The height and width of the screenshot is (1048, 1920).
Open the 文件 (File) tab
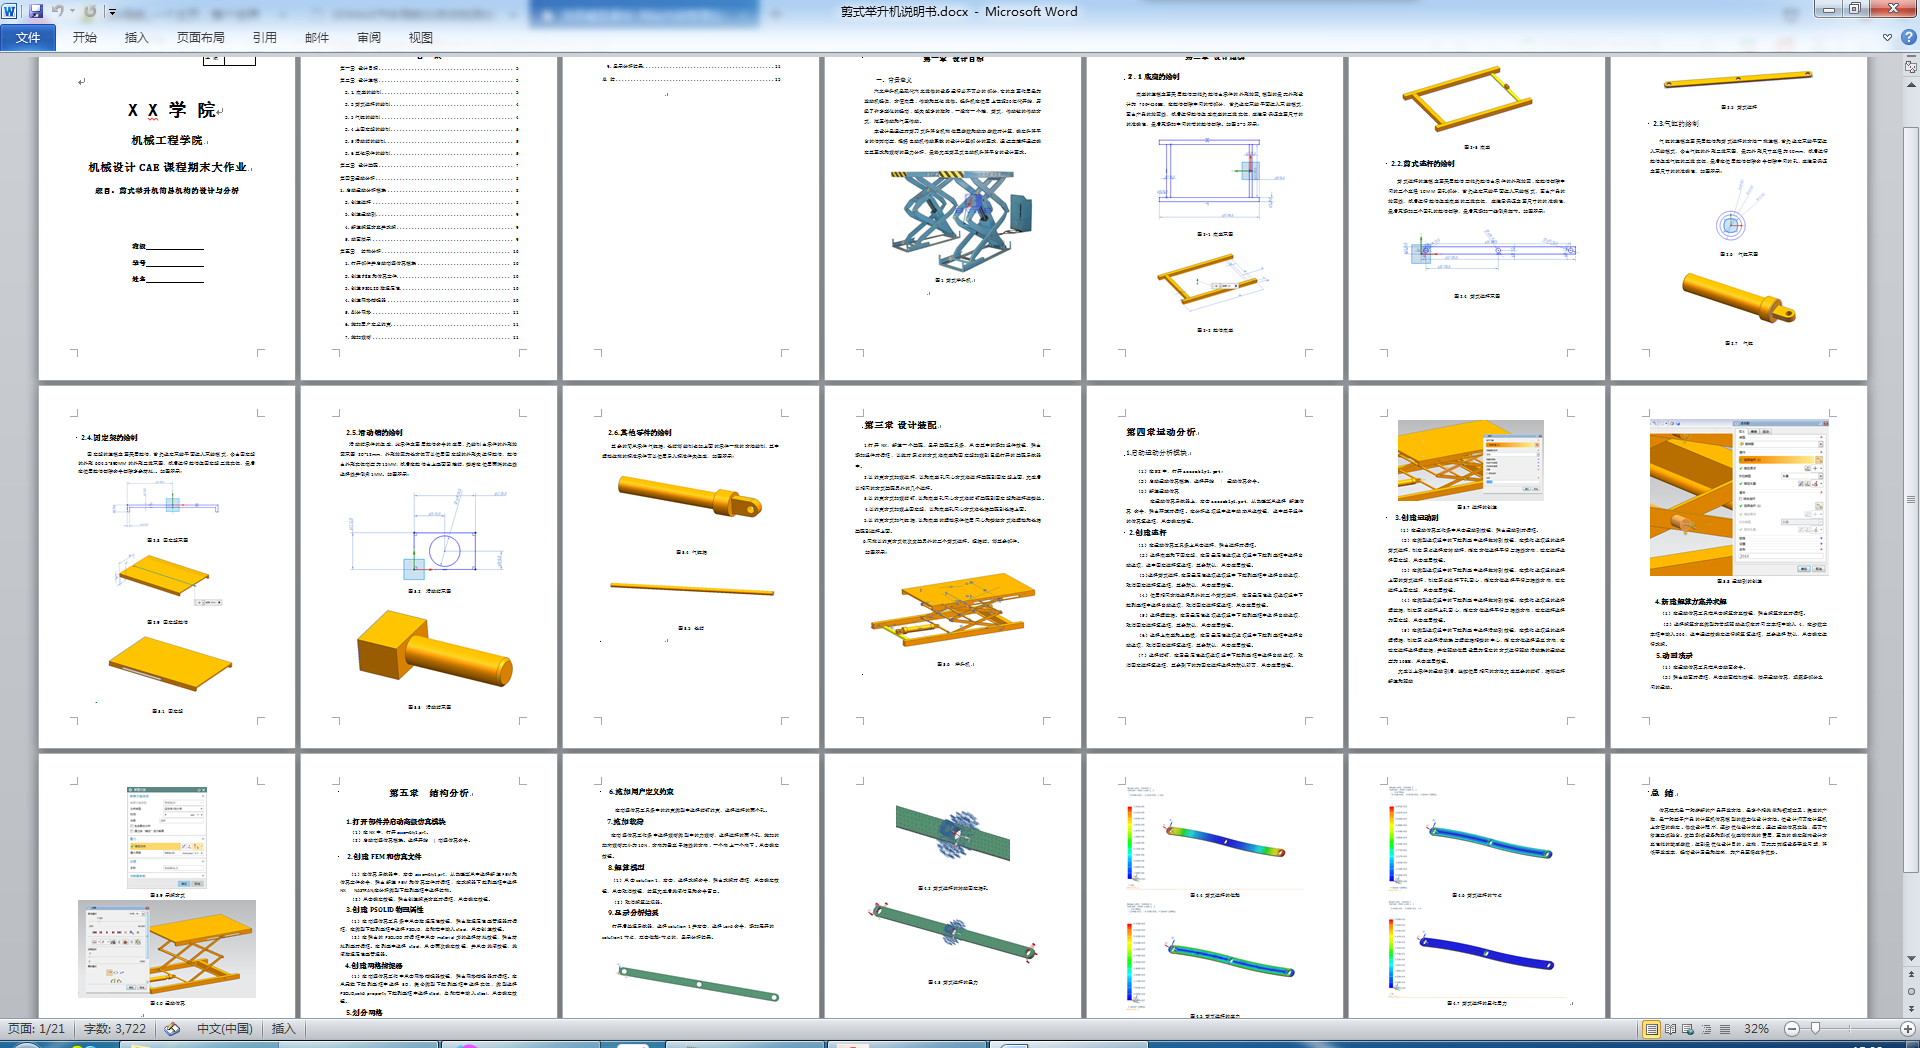click(28, 37)
